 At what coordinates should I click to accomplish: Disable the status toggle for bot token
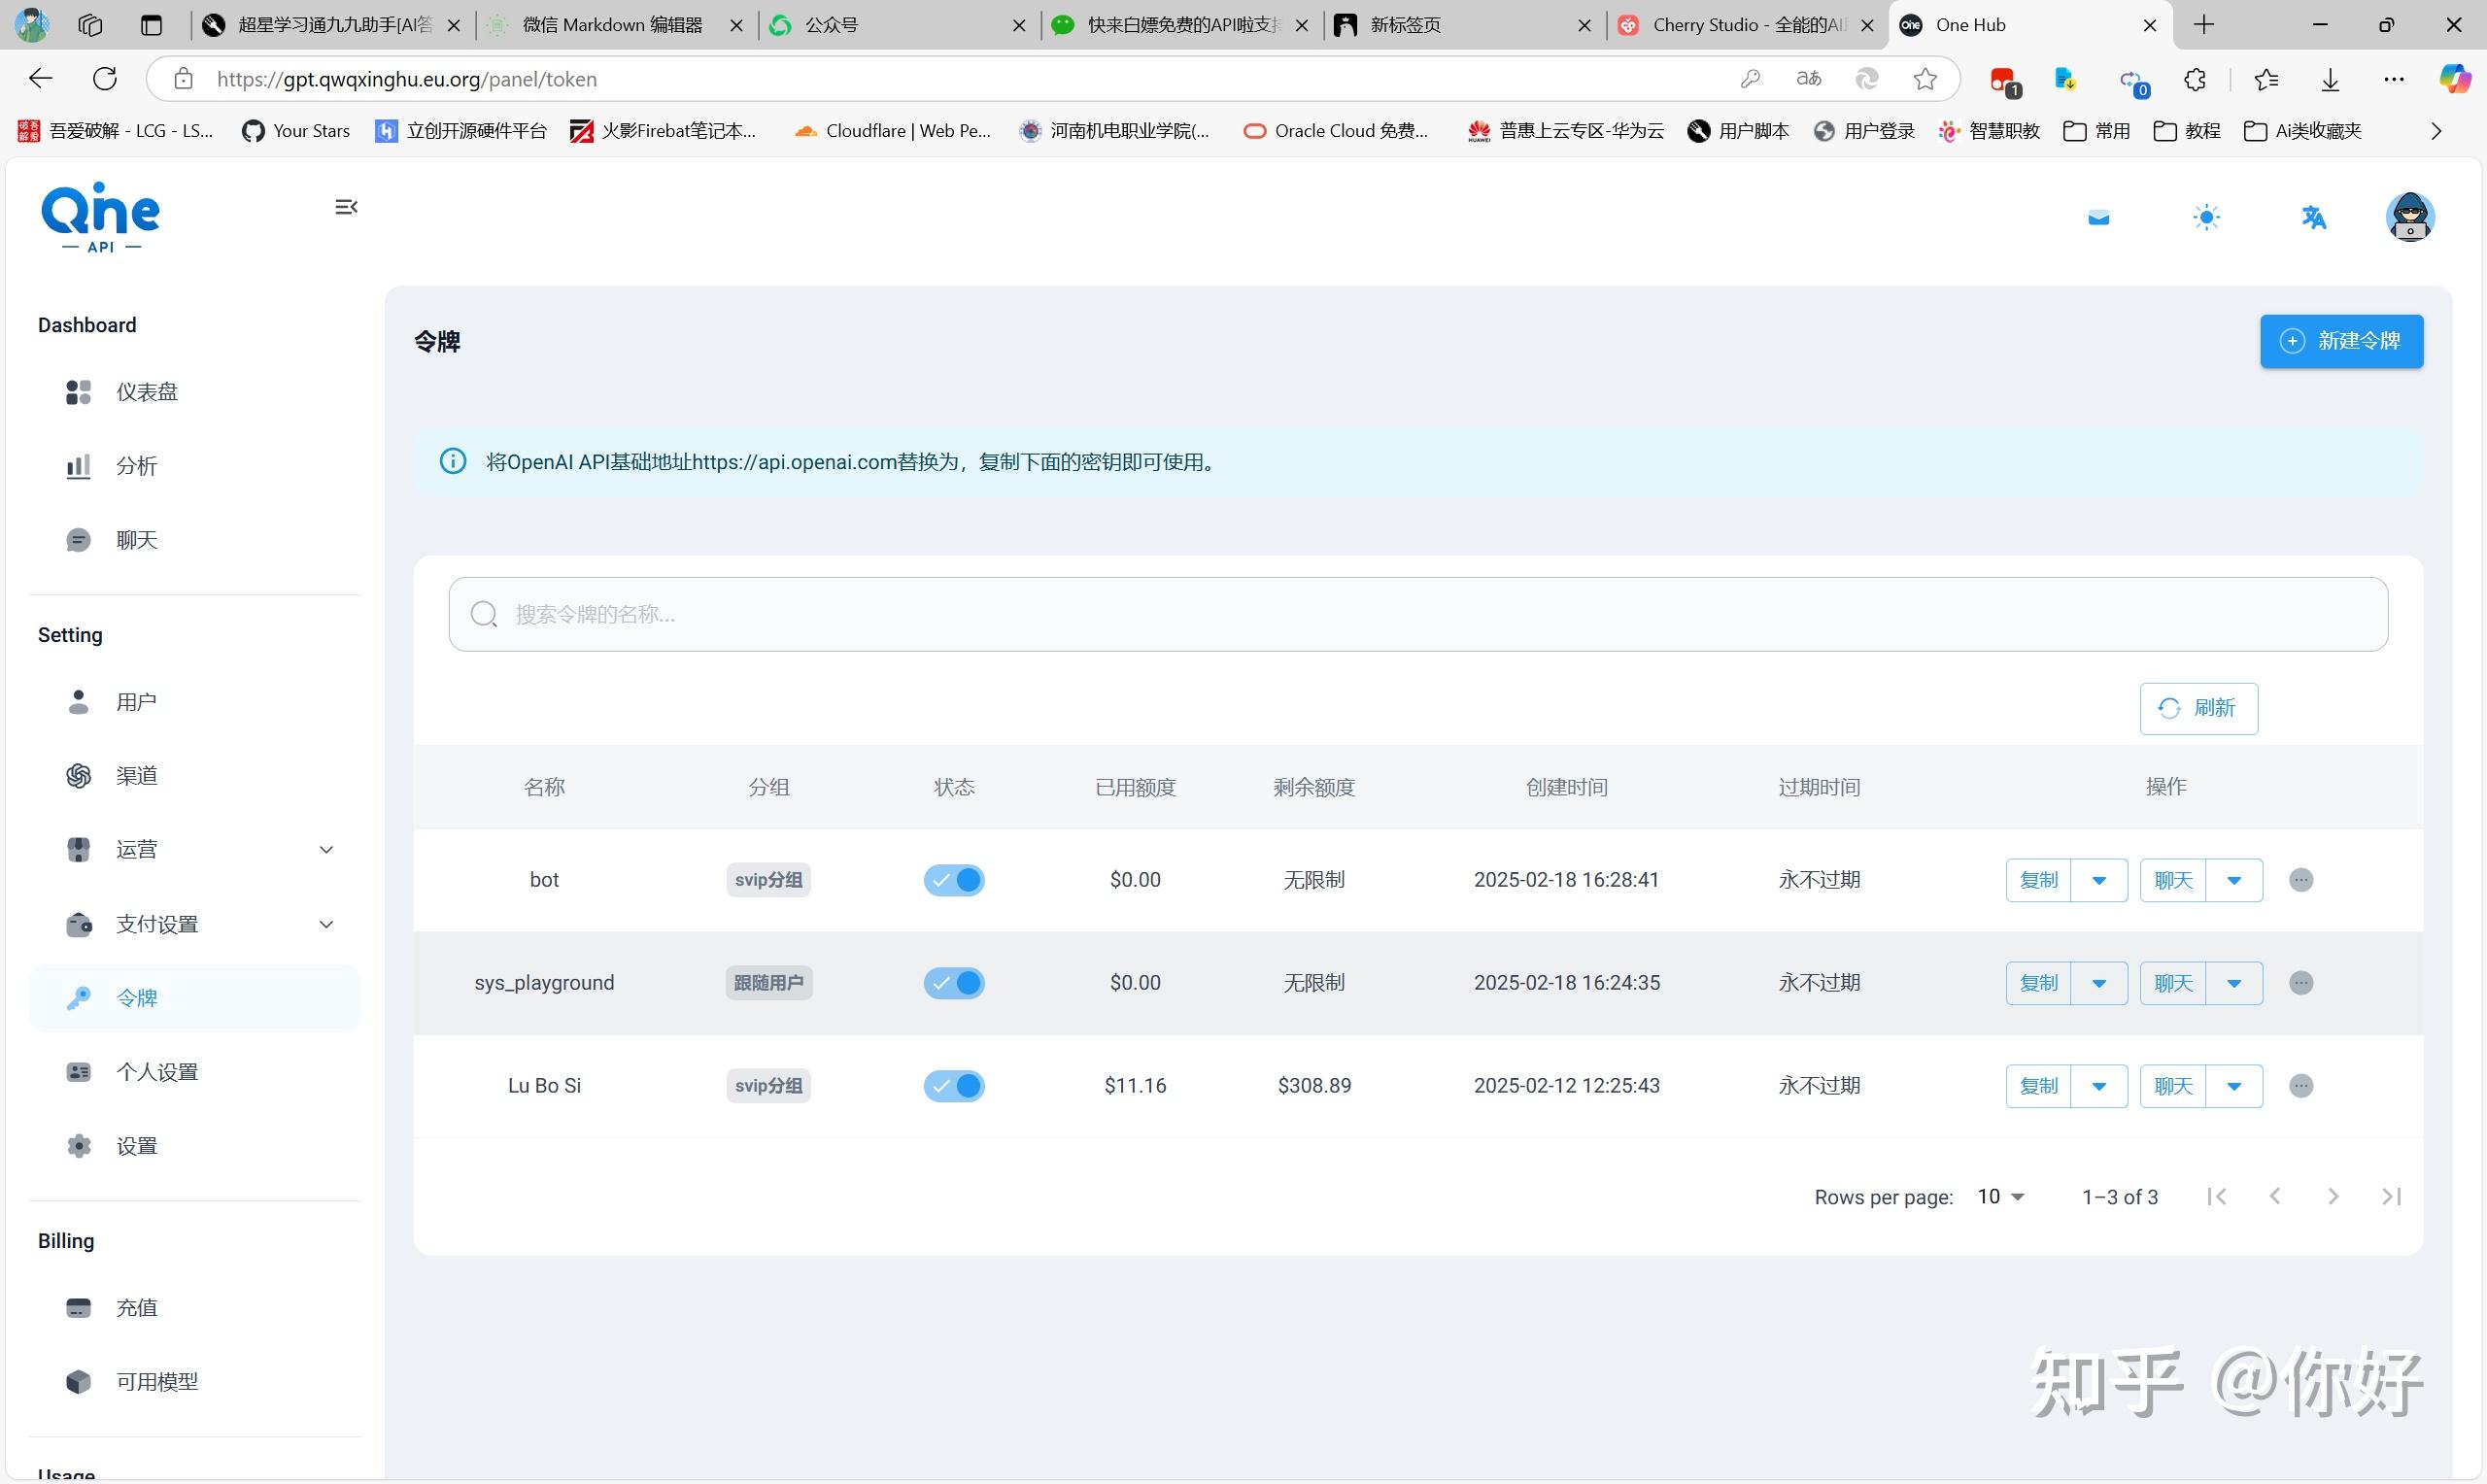click(x=953, y=879)
